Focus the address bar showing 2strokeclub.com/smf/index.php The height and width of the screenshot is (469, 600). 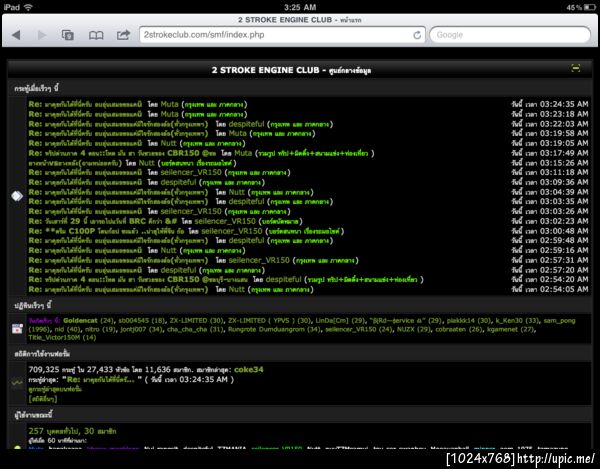point(282,35)
